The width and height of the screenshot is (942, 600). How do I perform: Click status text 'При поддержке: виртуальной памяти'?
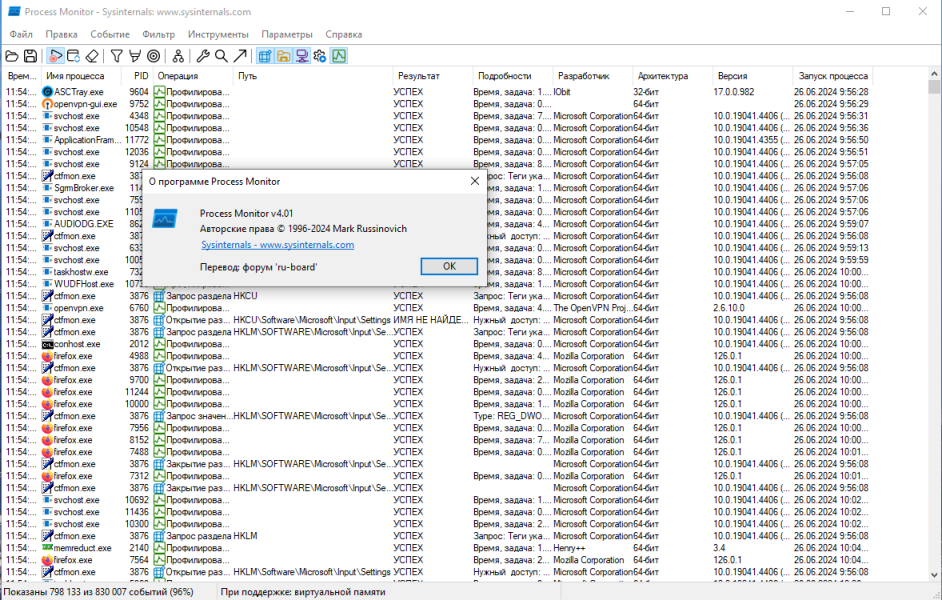click(x=303, y=592)
